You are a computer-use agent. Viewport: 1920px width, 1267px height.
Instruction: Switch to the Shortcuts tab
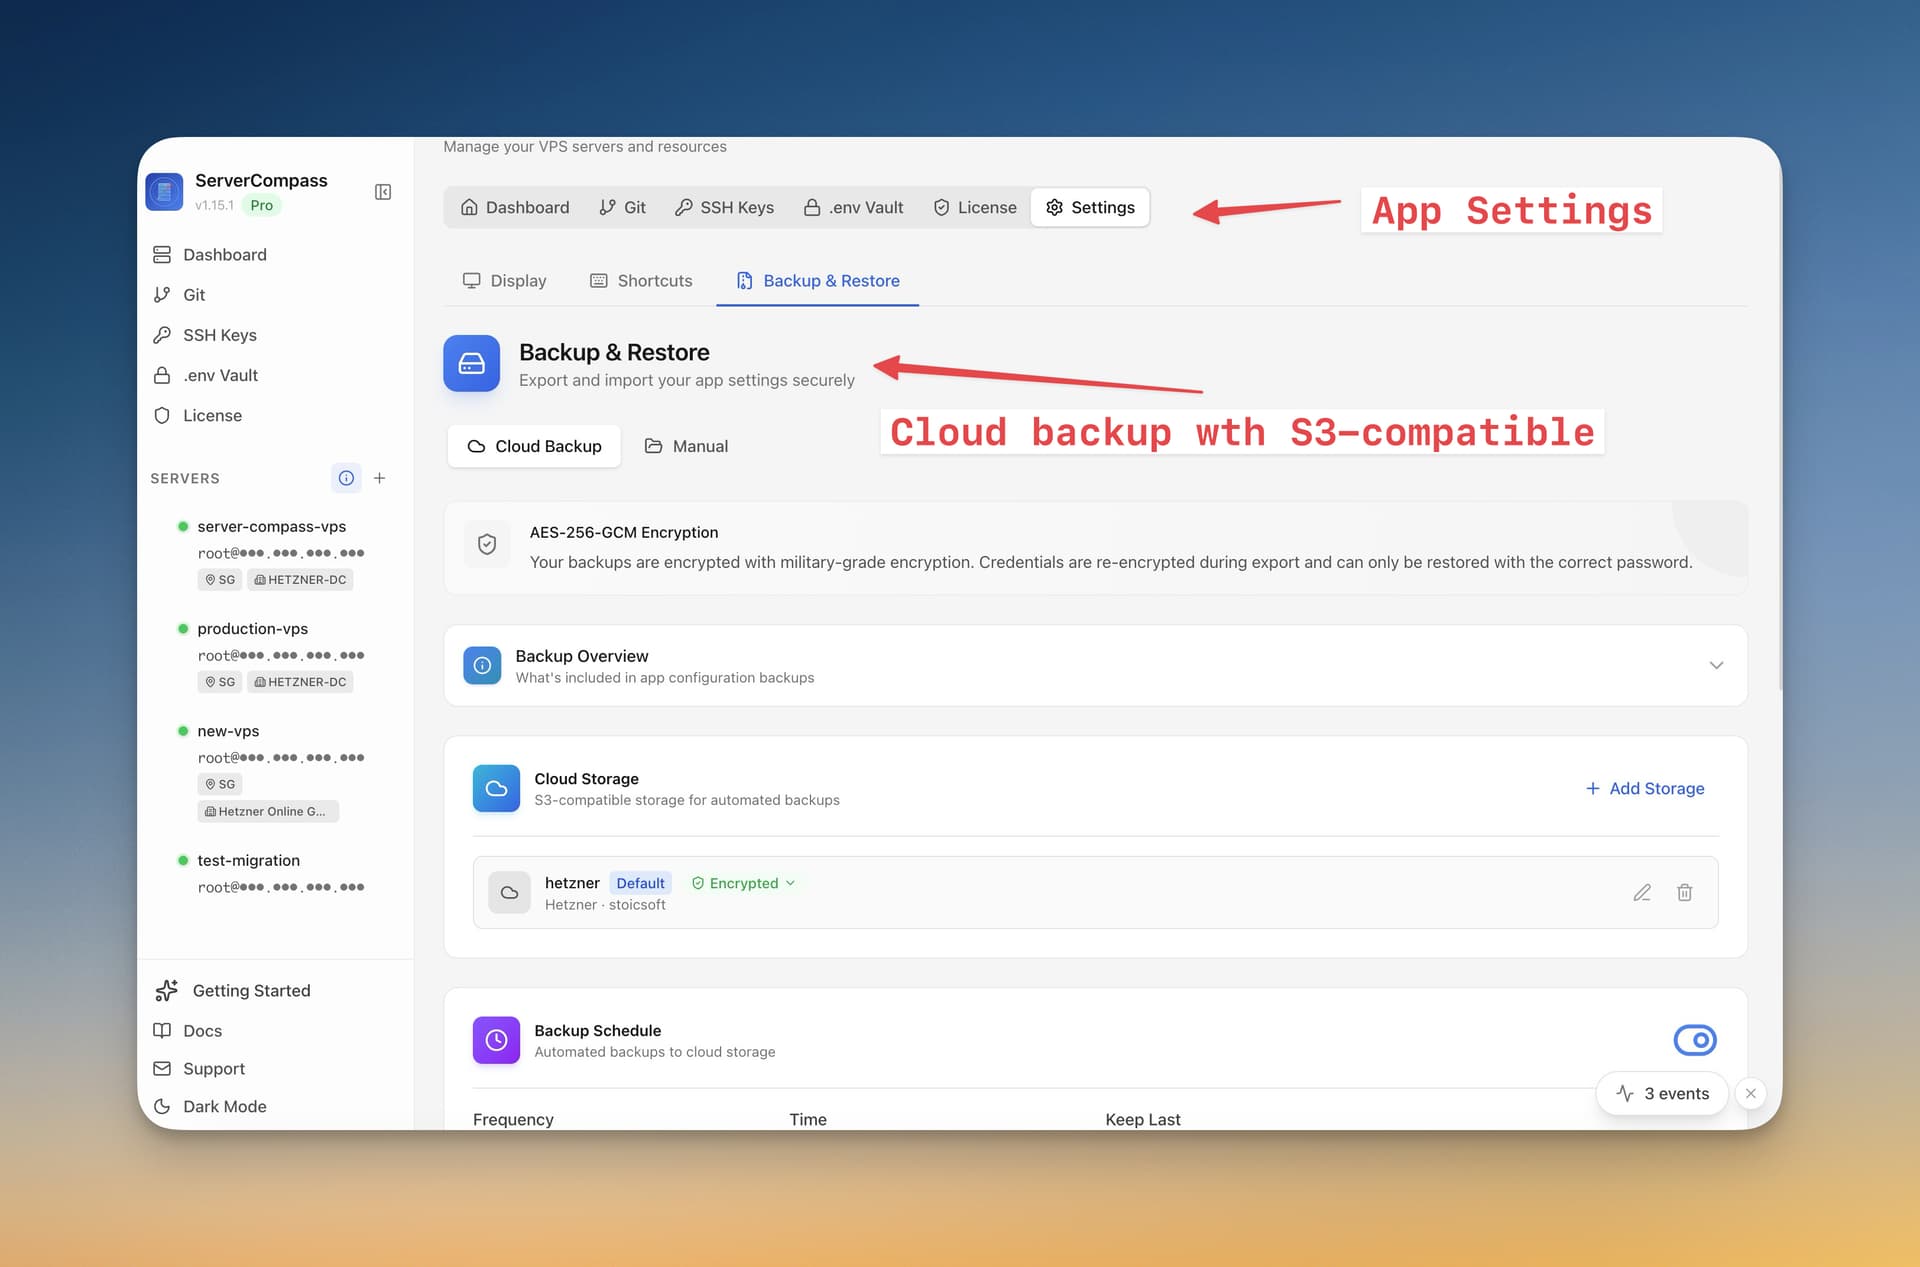[x=641, y=281]
